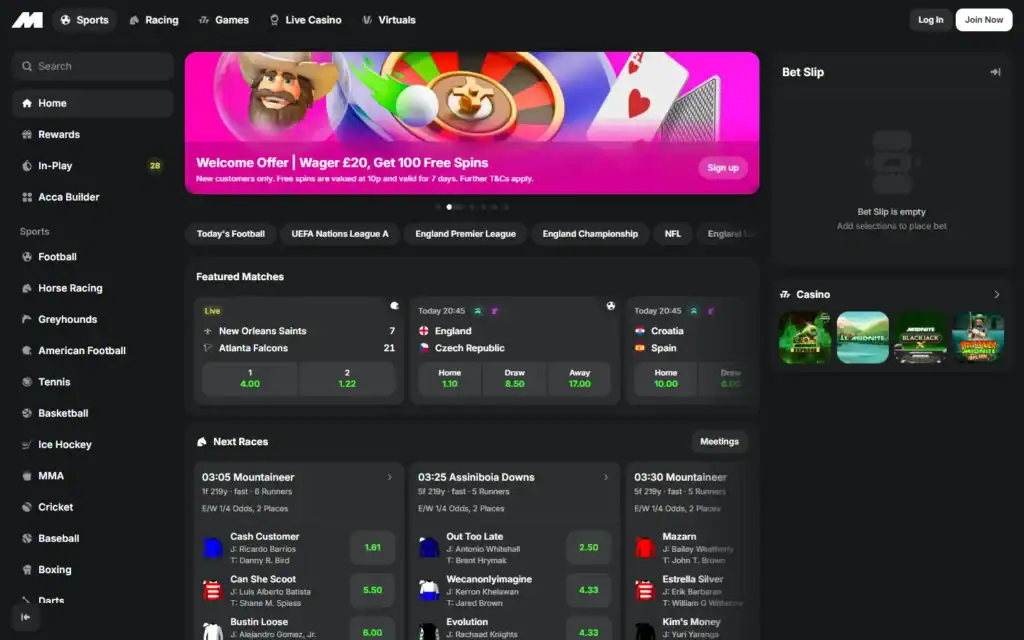Click the M logo in the header

(27, 20)
